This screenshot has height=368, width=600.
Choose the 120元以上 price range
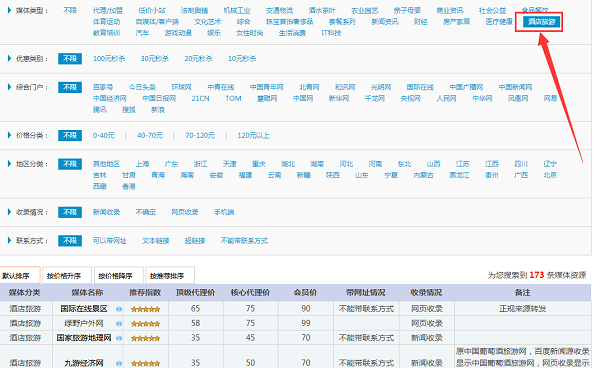tap(253, 135)
